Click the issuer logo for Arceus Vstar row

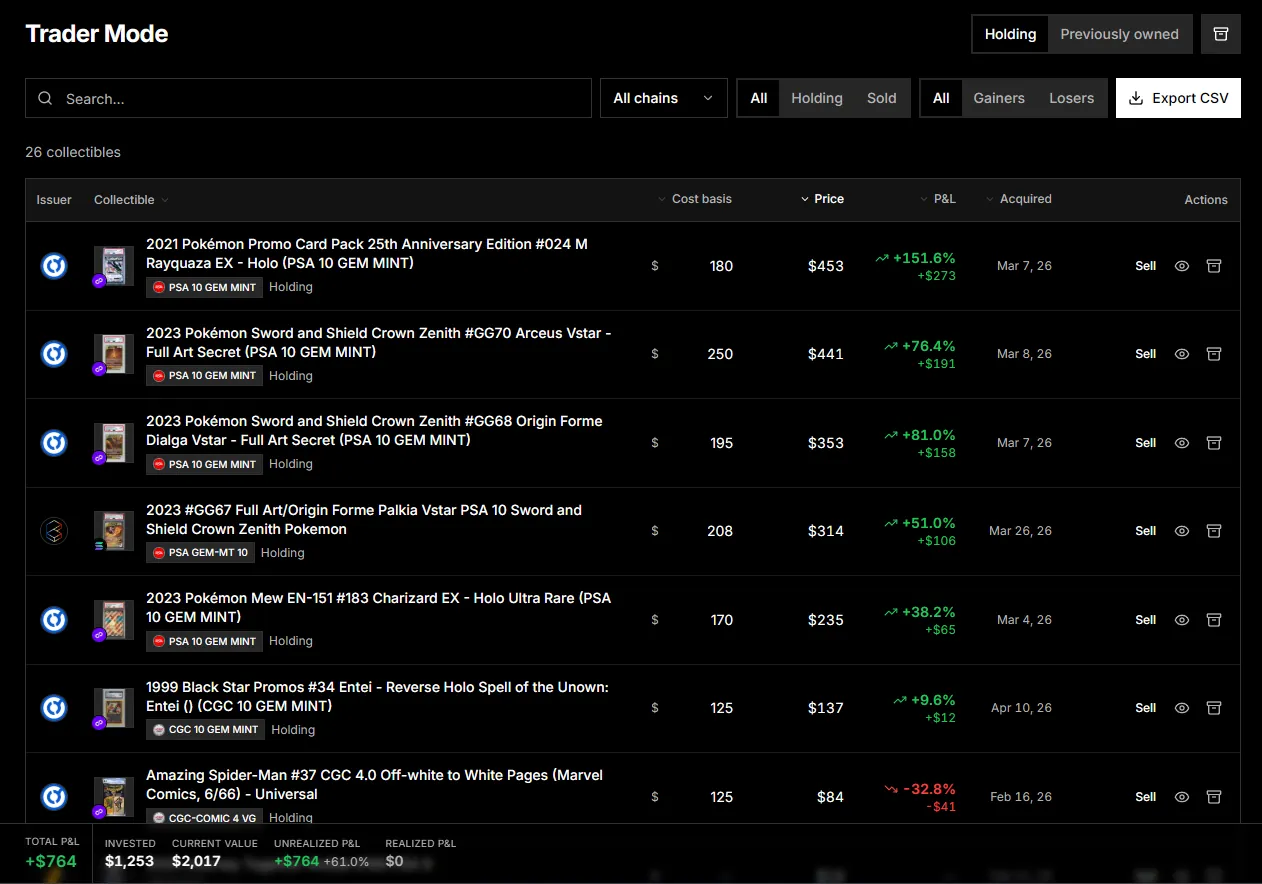point(54,354)
